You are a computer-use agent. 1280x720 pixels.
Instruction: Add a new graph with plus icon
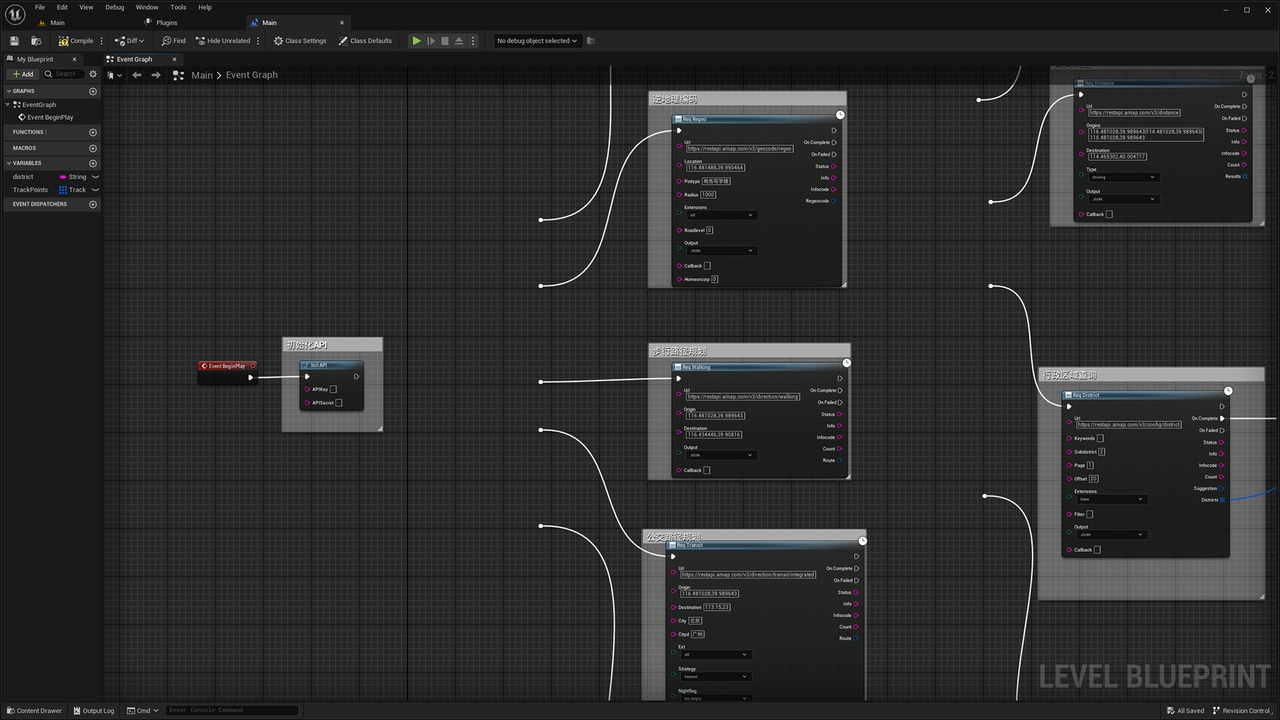93,91
